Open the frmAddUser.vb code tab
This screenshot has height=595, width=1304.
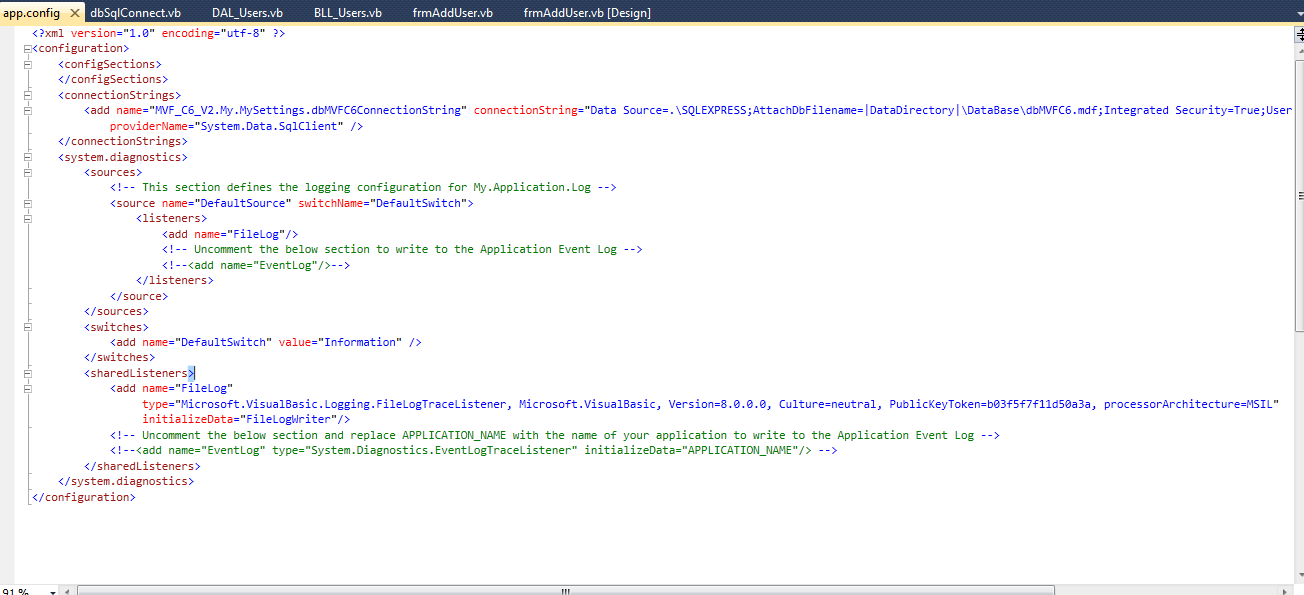(x=452, y=13)
